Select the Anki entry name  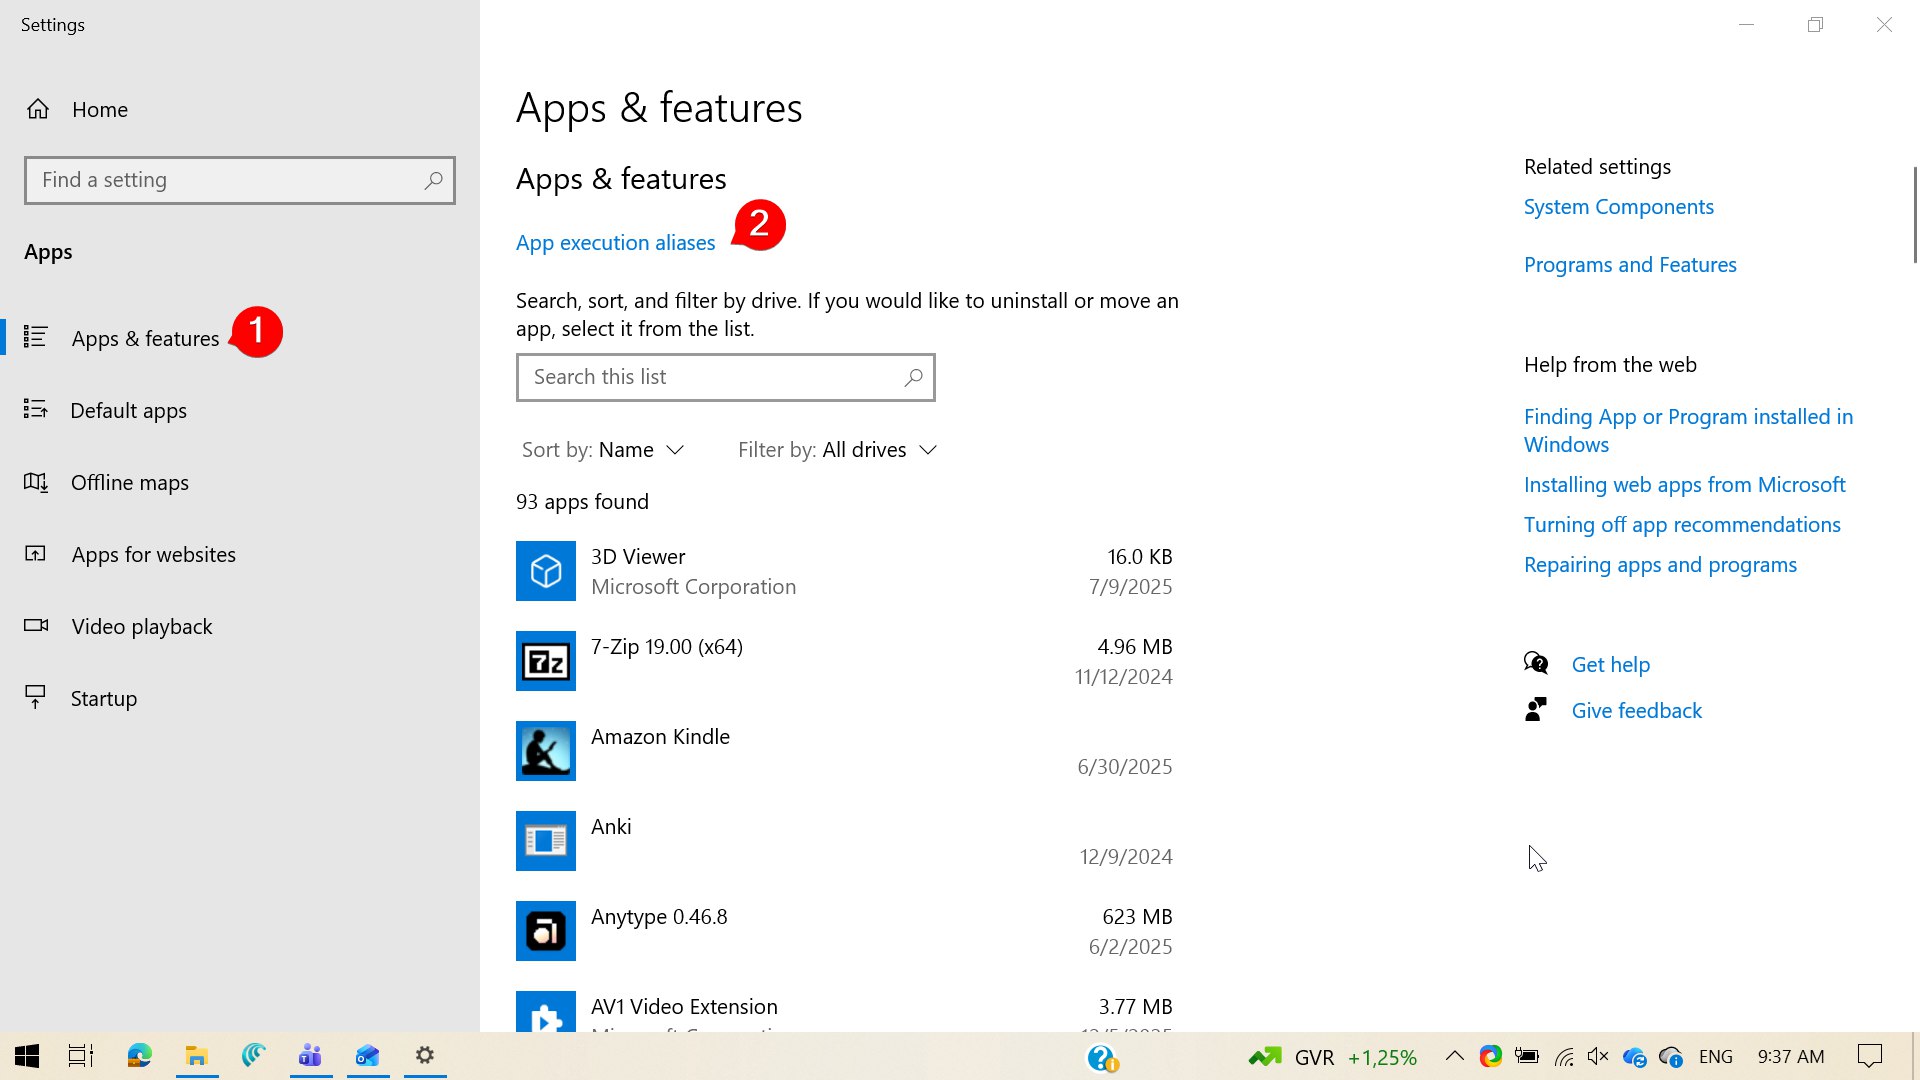point(611,827)
